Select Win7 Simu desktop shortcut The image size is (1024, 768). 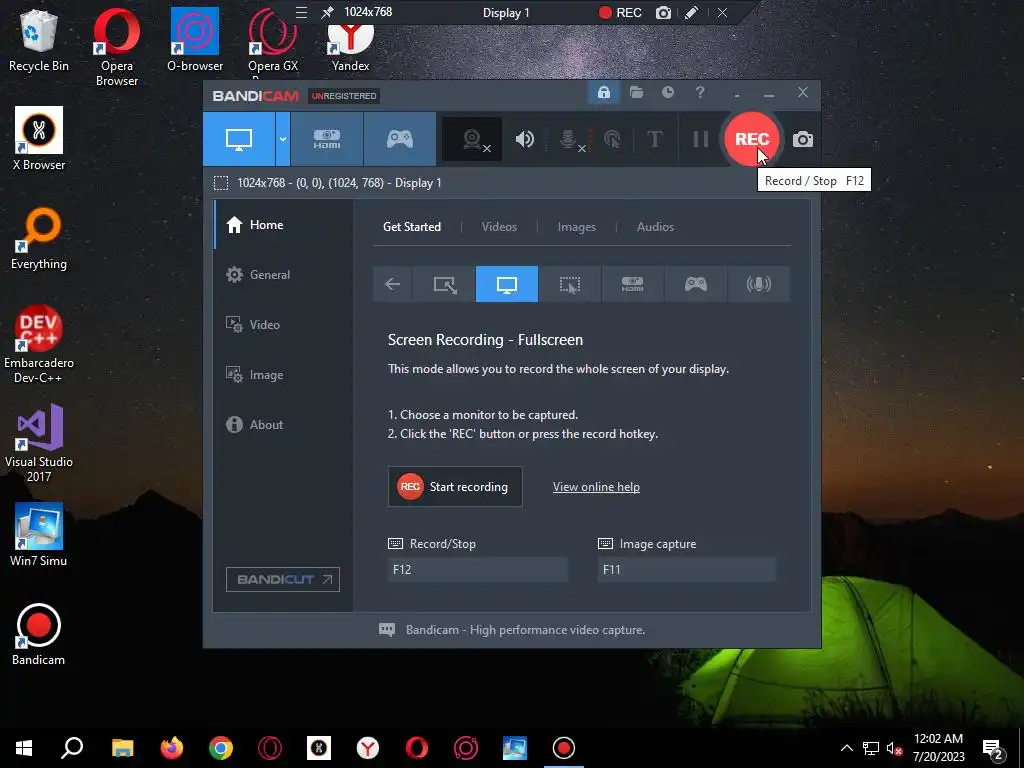pyautogui.click(x=39, y=534)
